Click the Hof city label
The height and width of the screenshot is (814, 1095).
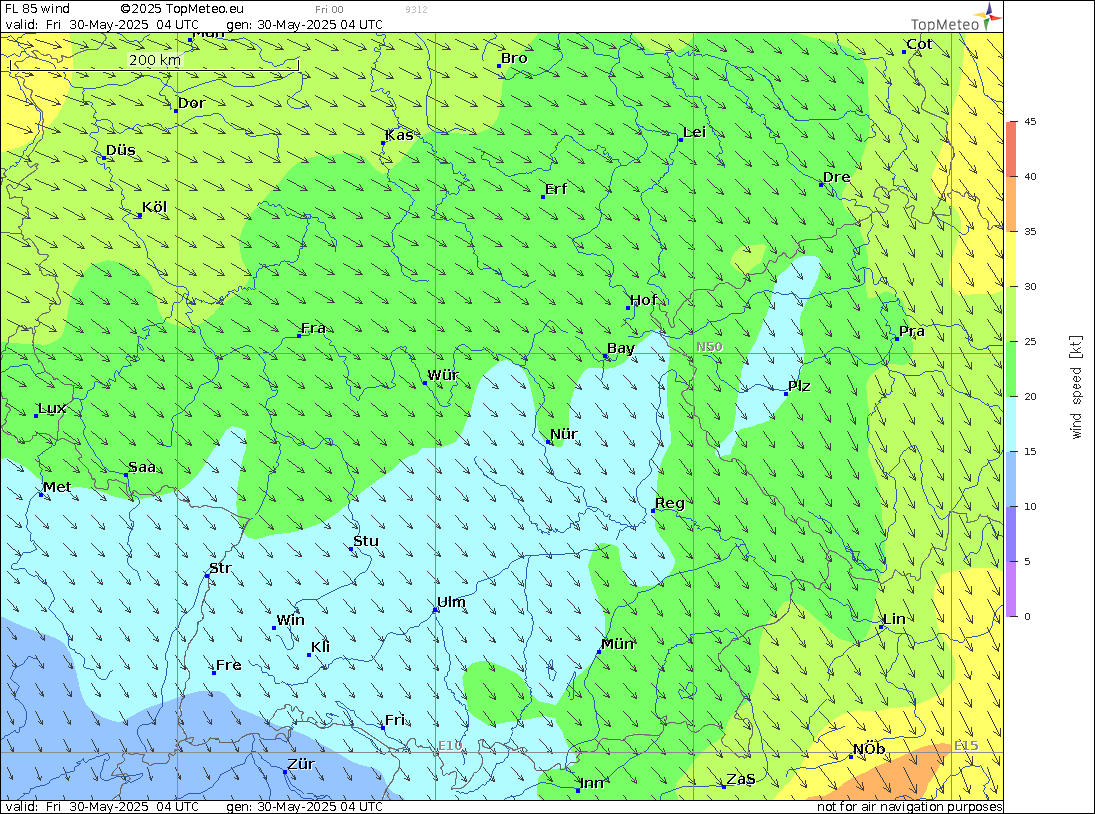644,300
